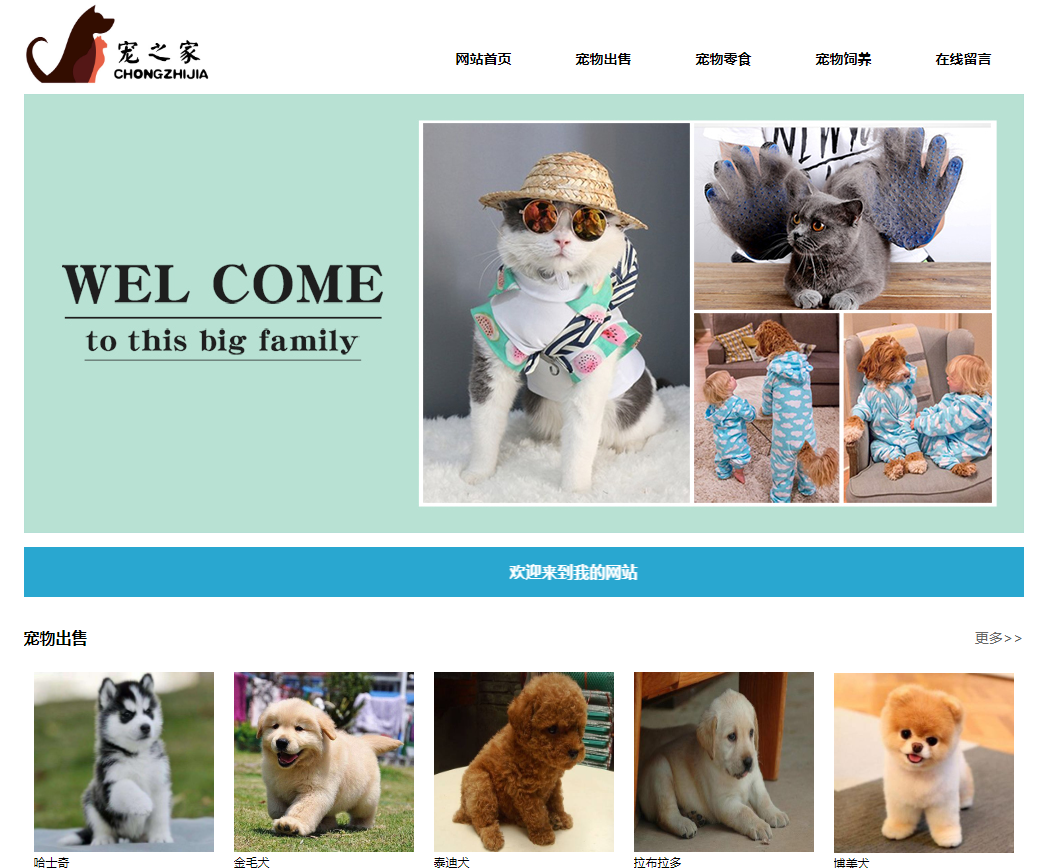The height and width of the screenshot is (868, 1049).
Task: View the Labrador puppy image
Action: (724, 762)
